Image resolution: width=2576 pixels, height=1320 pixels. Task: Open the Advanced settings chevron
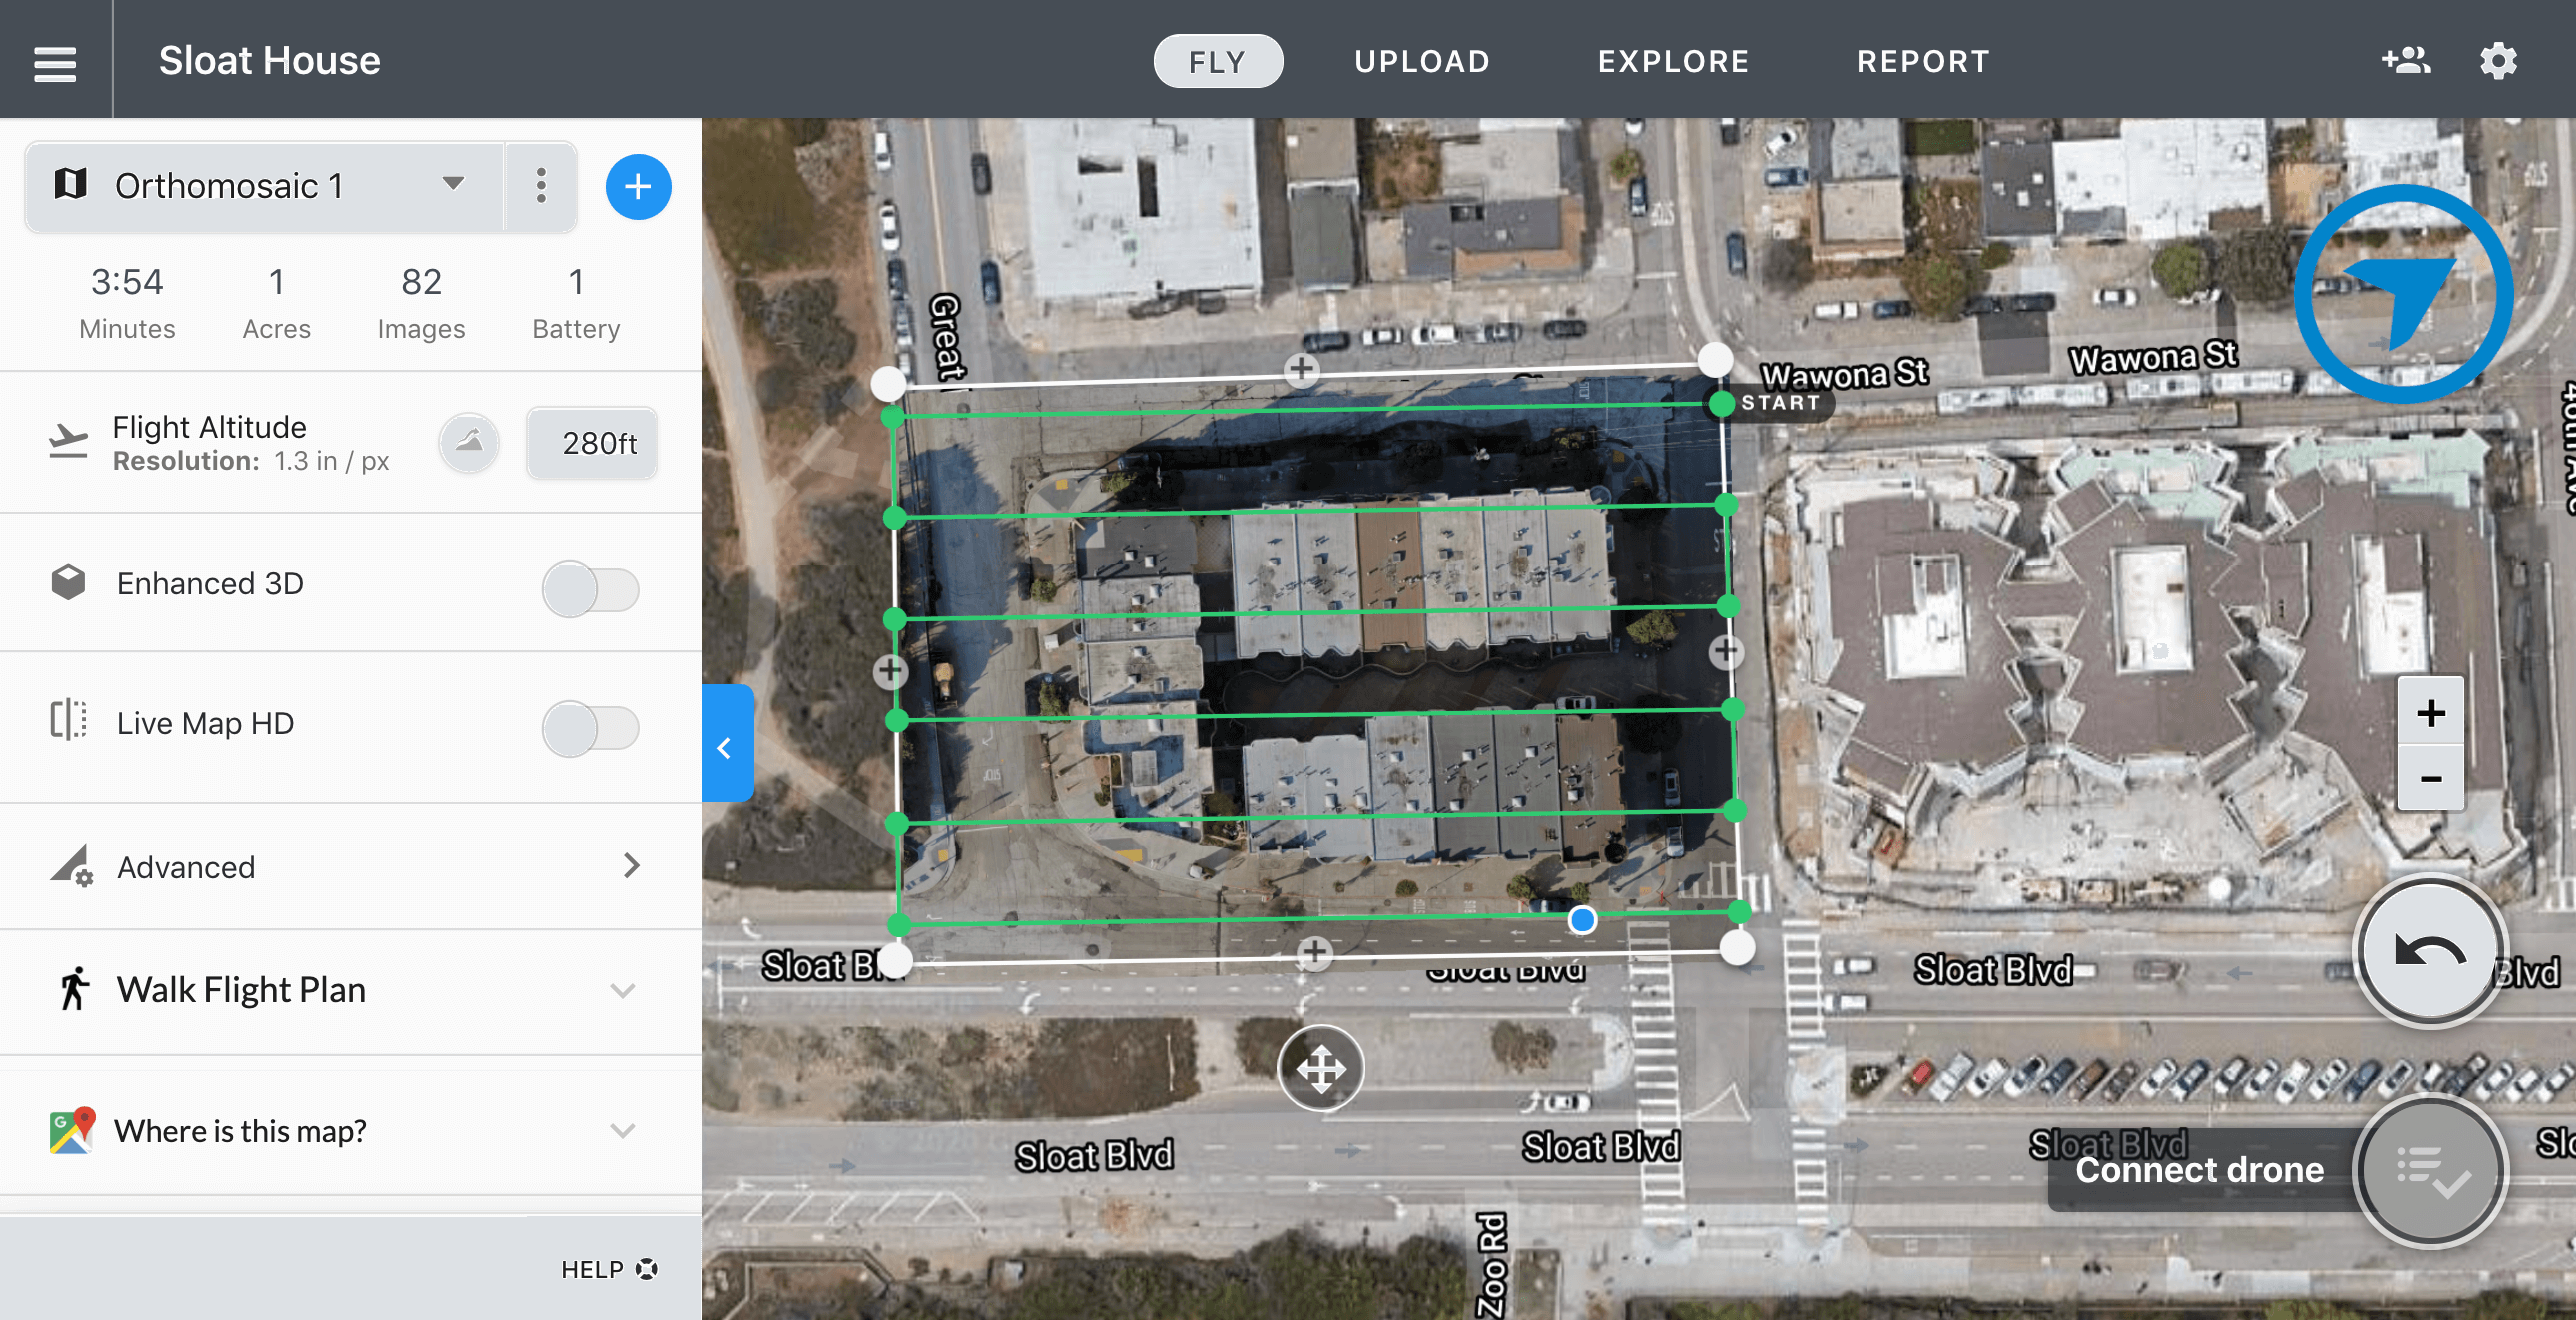631,865
